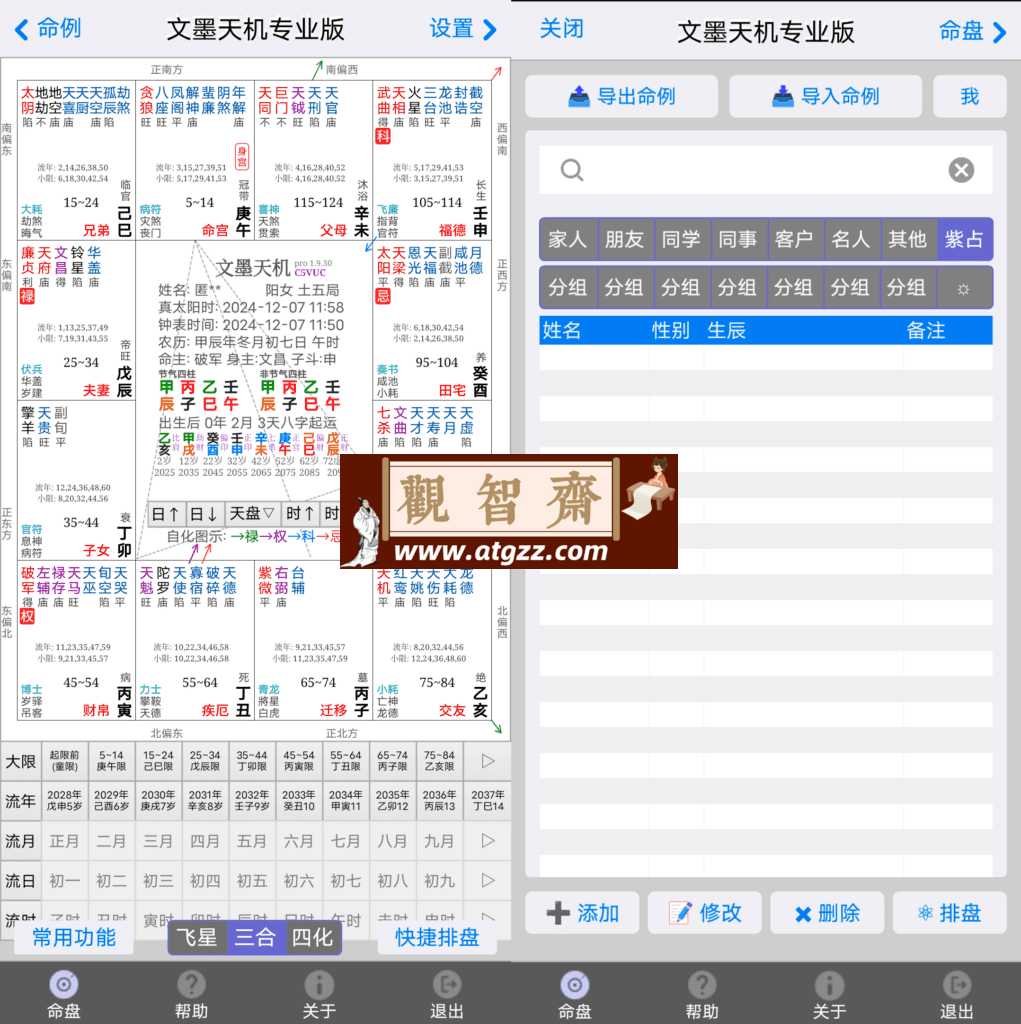The height and width of the screenshot is (1024, 1021).
Task: Select the 同事 category tab
Action: (737, 239)
